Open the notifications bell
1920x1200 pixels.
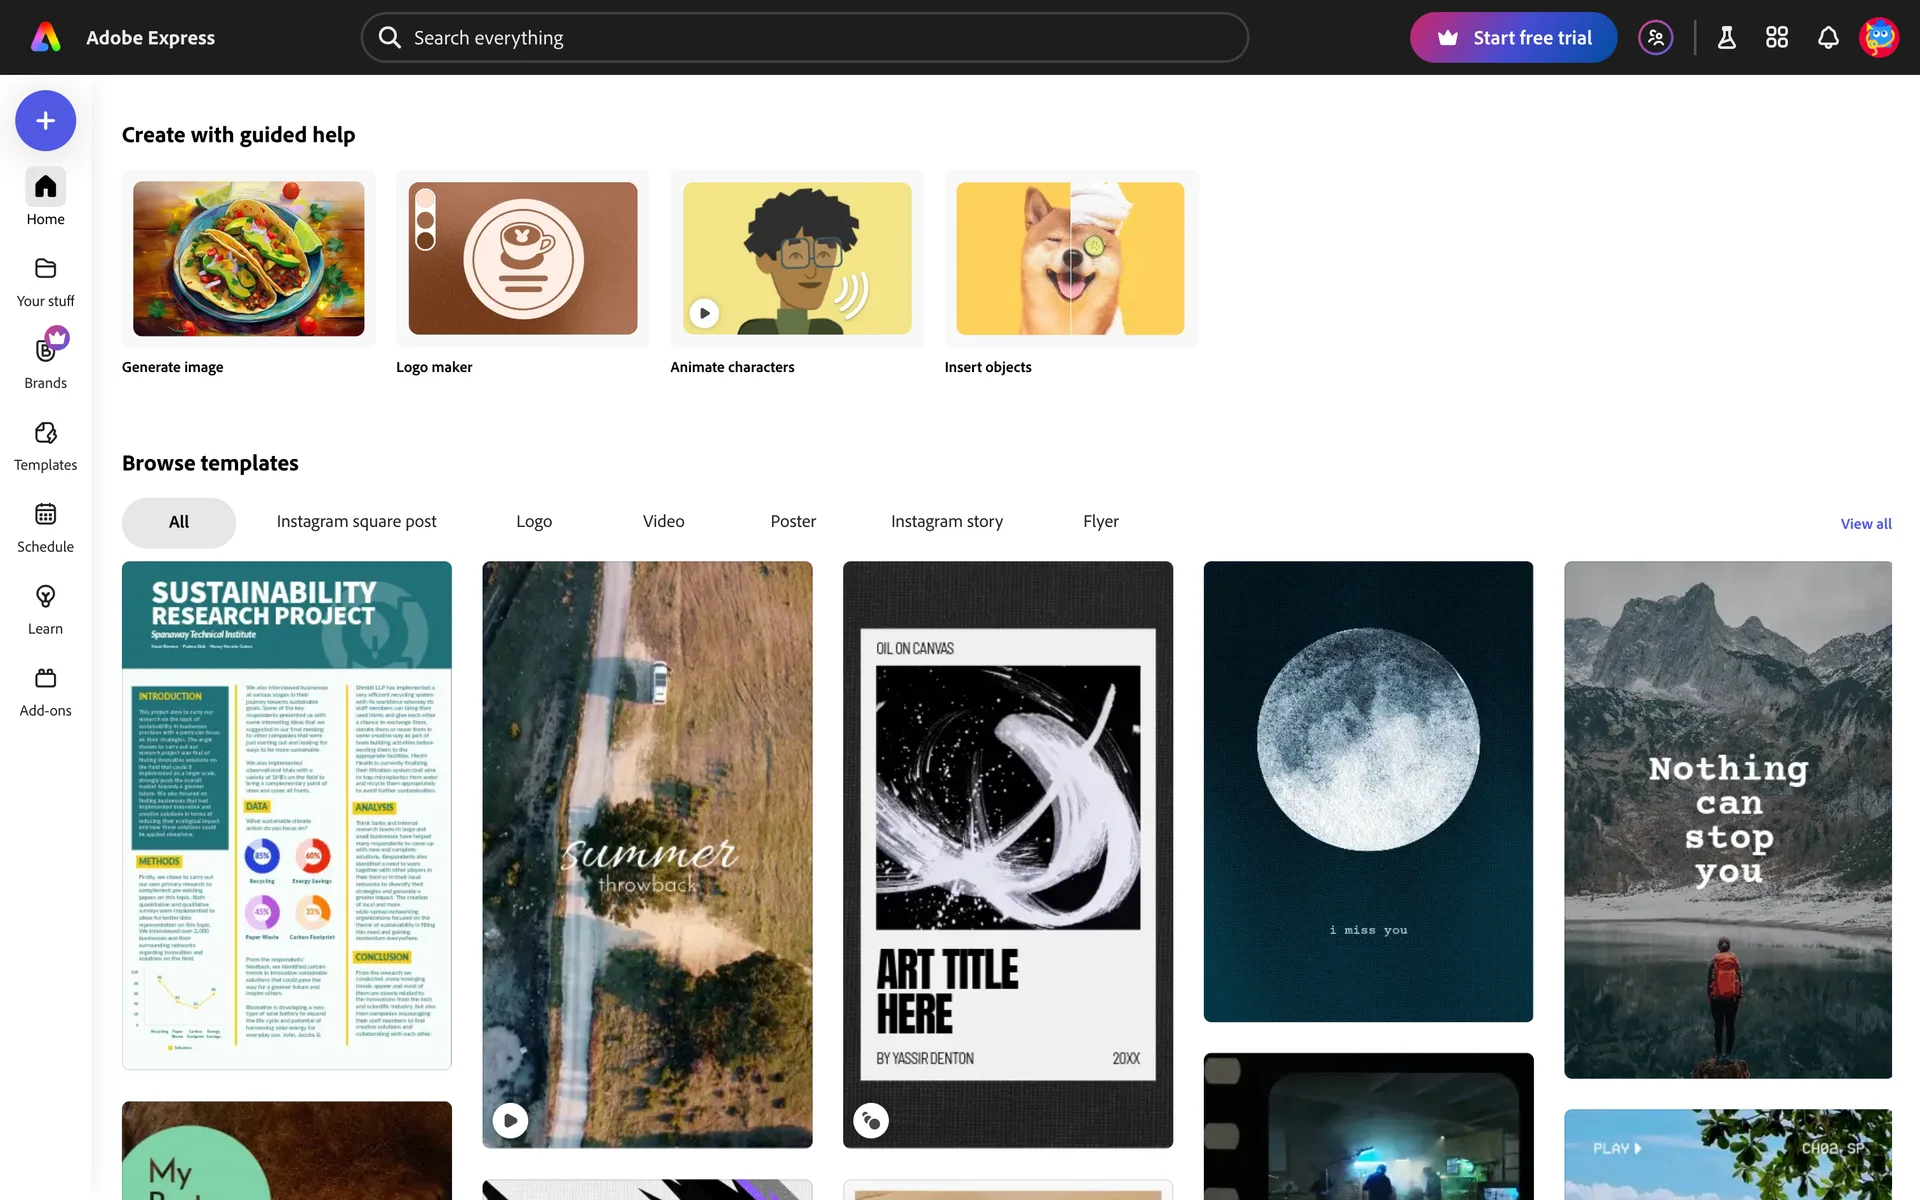pyautogui.click(x=1828, y=38)
